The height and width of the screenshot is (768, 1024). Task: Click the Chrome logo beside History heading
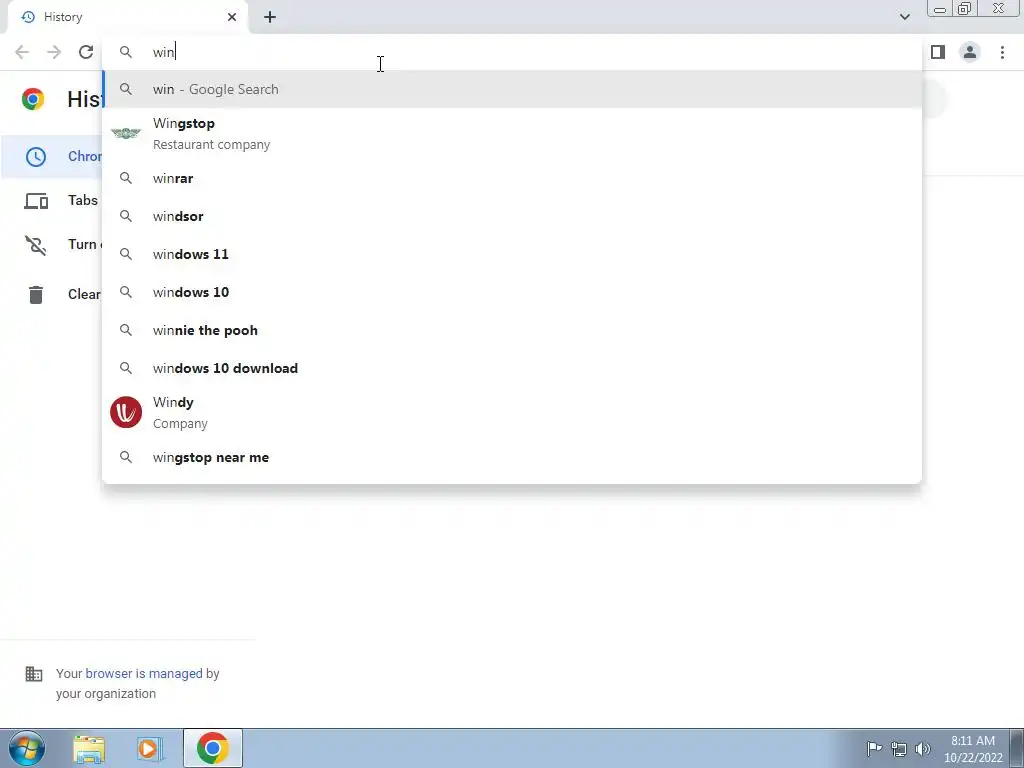(x=33, y=99)
